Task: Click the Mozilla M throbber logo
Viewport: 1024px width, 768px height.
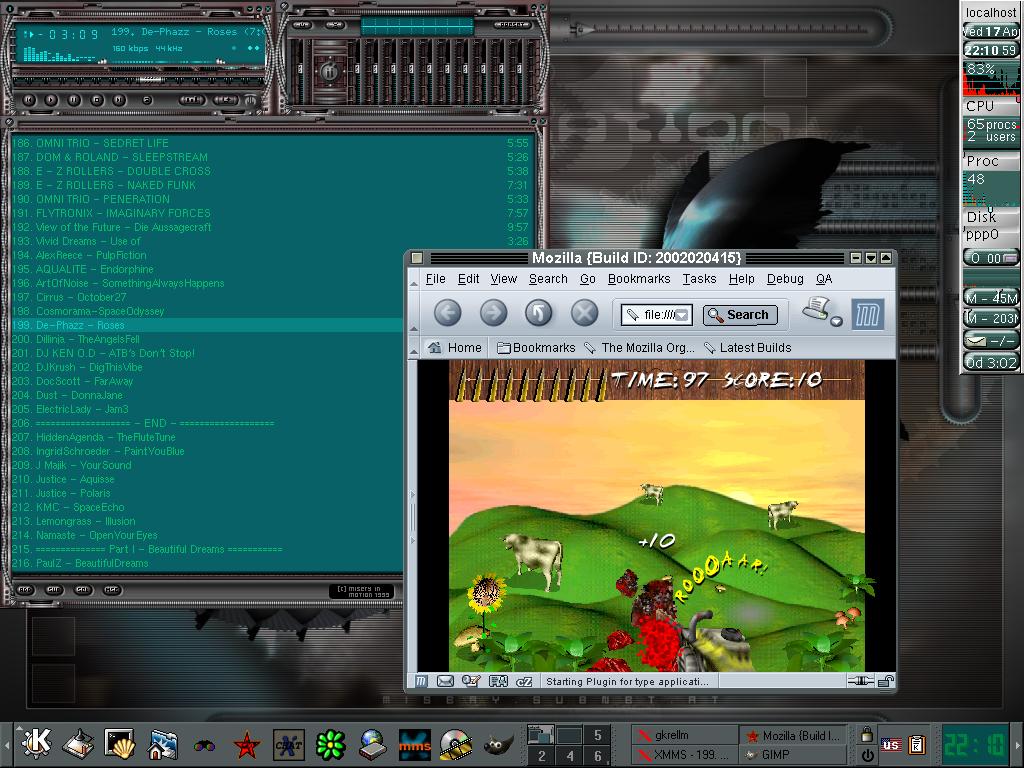Action: coord(868,315)
